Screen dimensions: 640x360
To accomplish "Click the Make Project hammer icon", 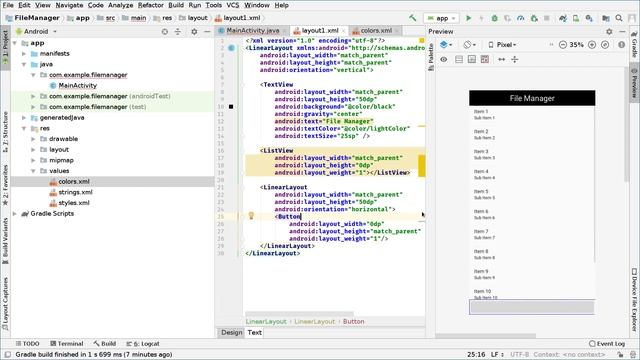I will tap(413, 18).
